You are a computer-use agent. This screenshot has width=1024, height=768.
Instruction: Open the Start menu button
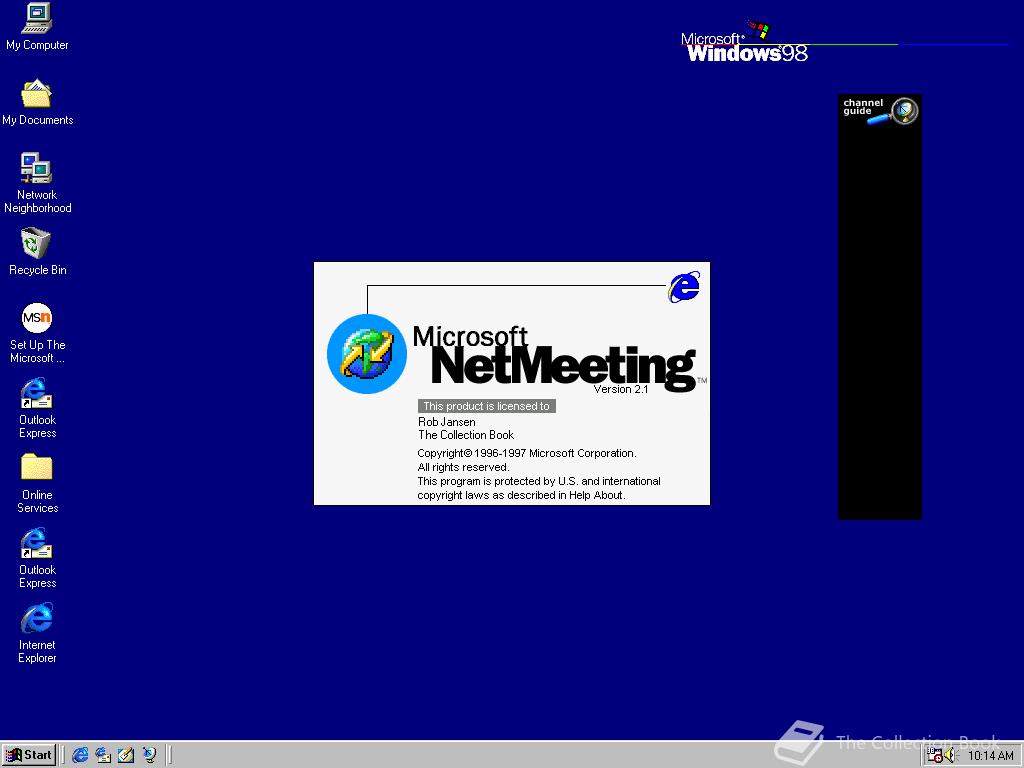coord(29,755)
